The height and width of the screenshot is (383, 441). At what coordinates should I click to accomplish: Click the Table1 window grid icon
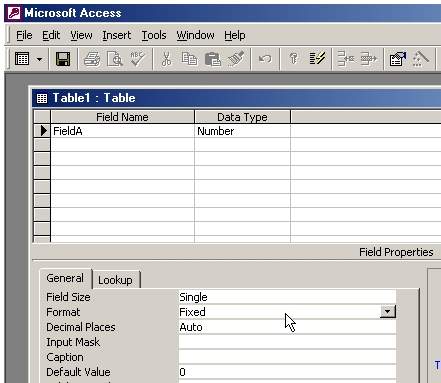[x=42, y=98]
